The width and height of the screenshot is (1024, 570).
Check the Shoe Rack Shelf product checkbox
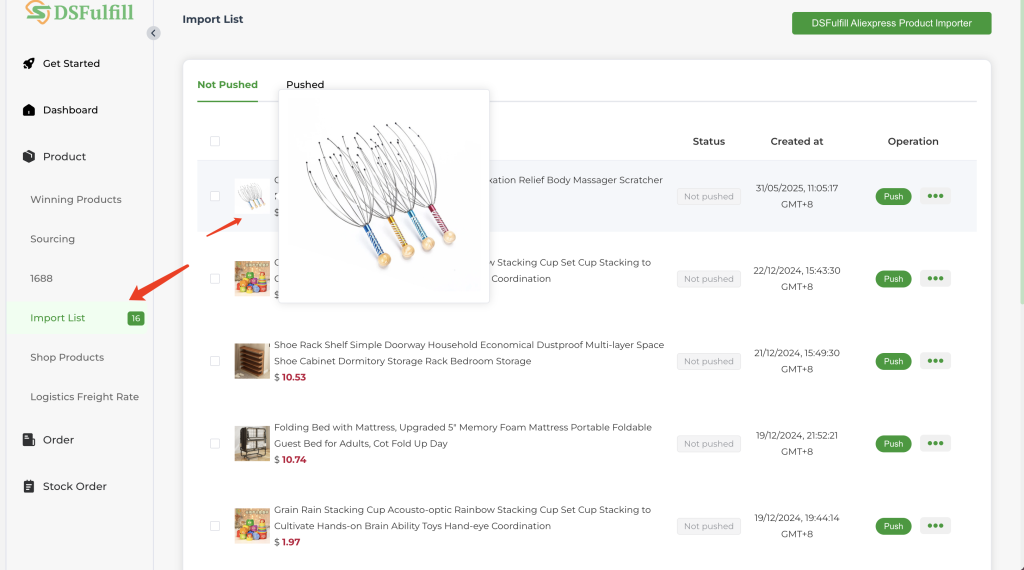pos(215,361)
